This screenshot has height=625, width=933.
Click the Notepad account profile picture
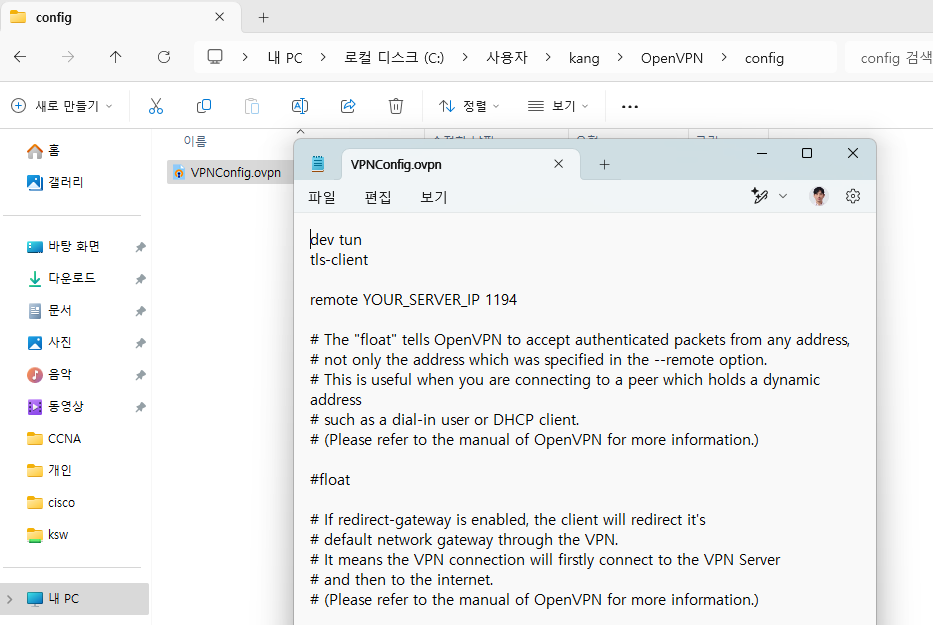[819, 196]
